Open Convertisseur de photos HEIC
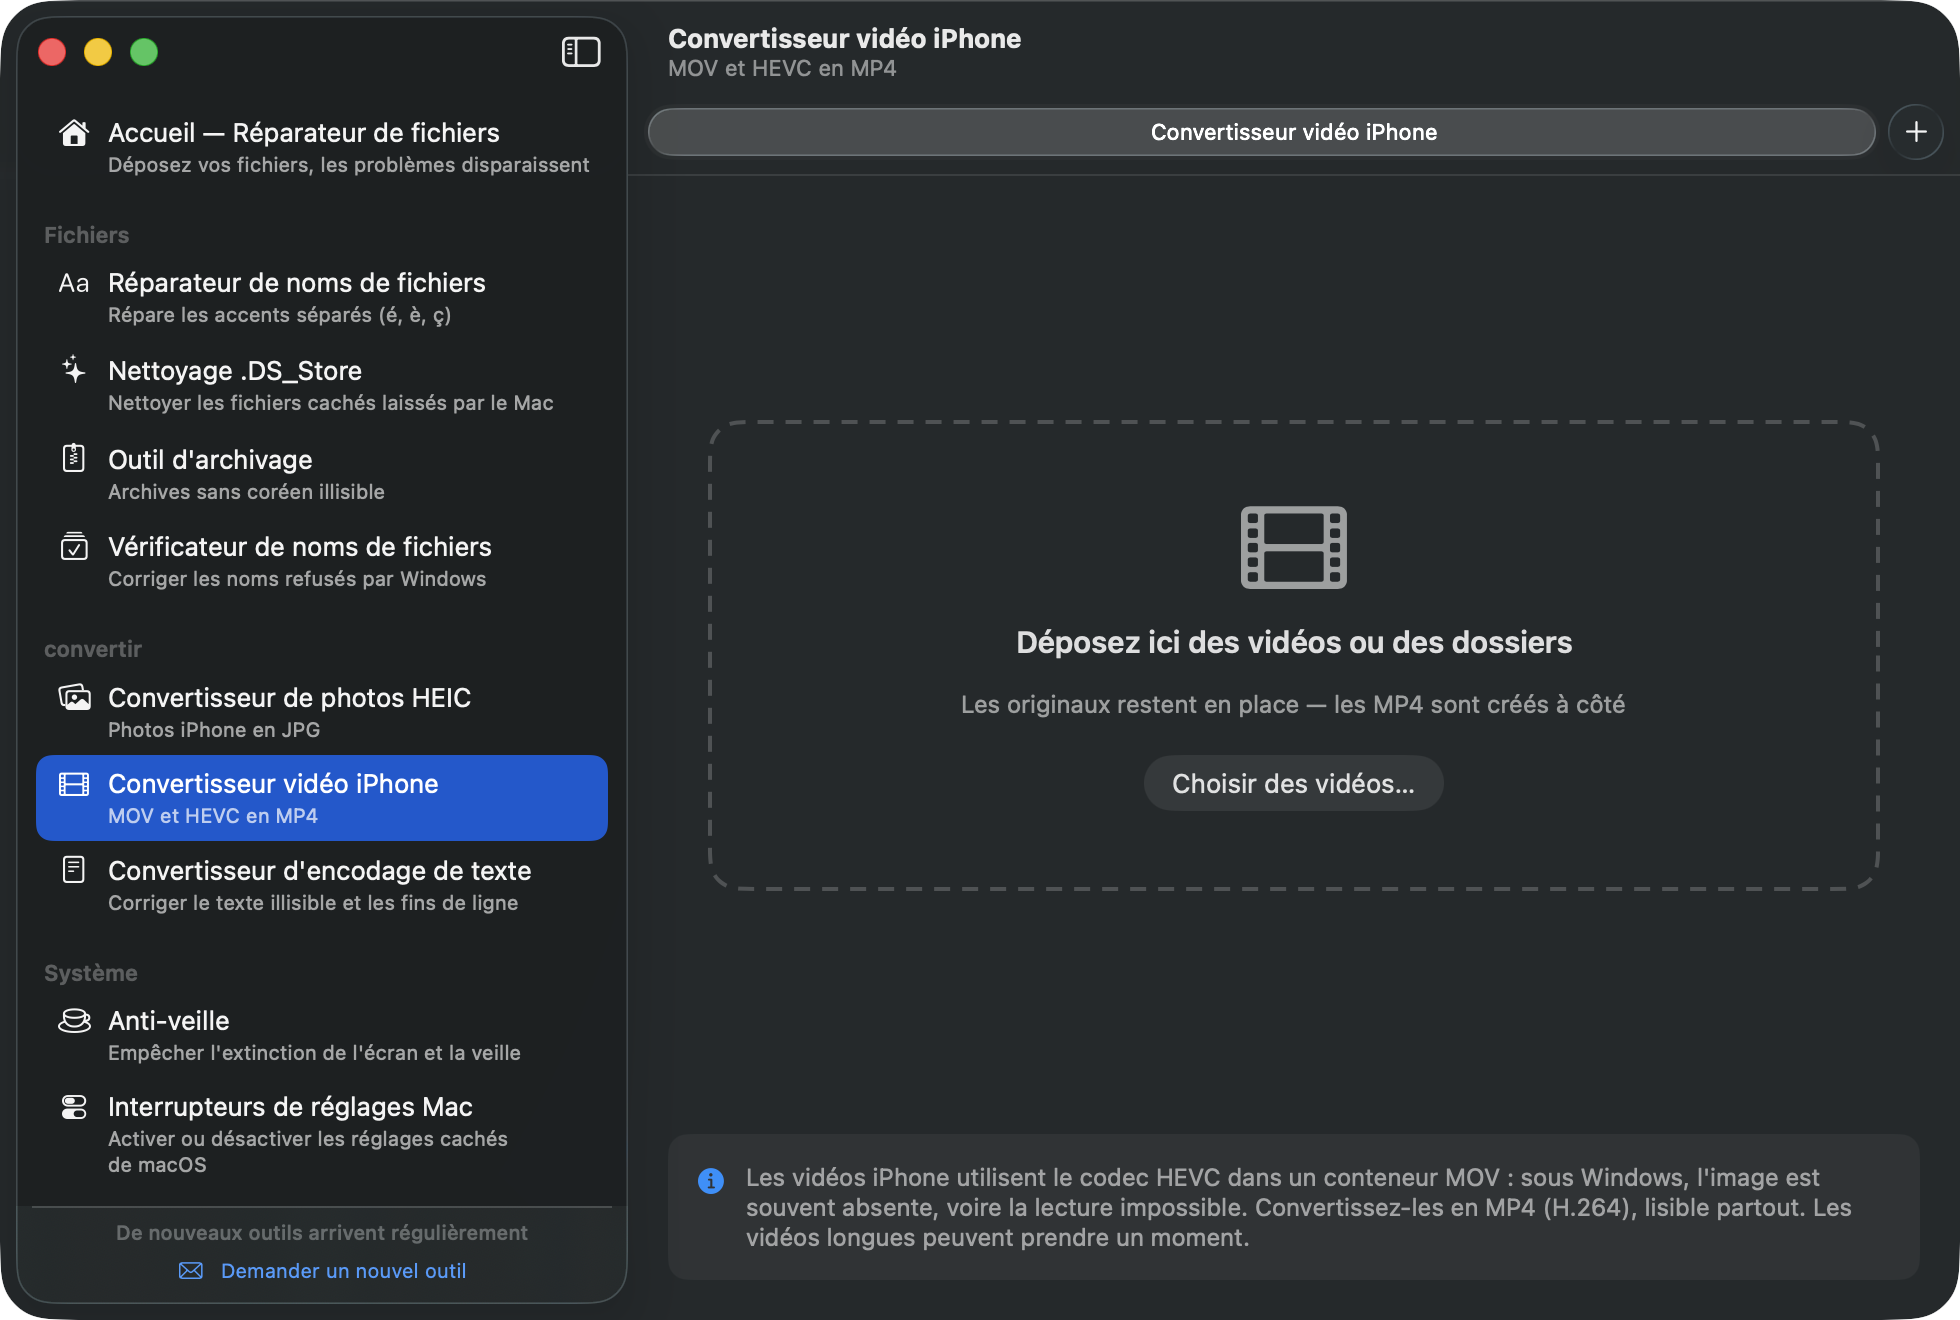Image resolution: width=1960 pixels, height=1320 pixels. coord(322,712)
